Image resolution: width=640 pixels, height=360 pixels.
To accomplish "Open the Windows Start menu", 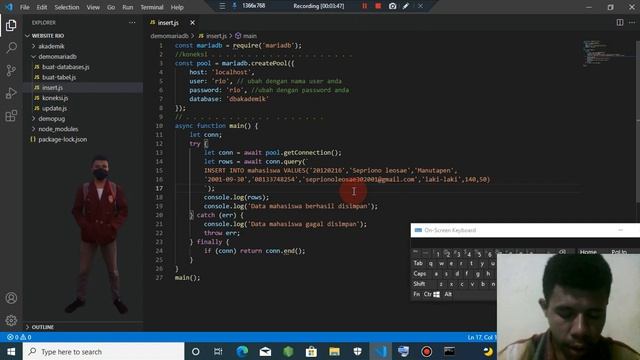I will point(11,351).
